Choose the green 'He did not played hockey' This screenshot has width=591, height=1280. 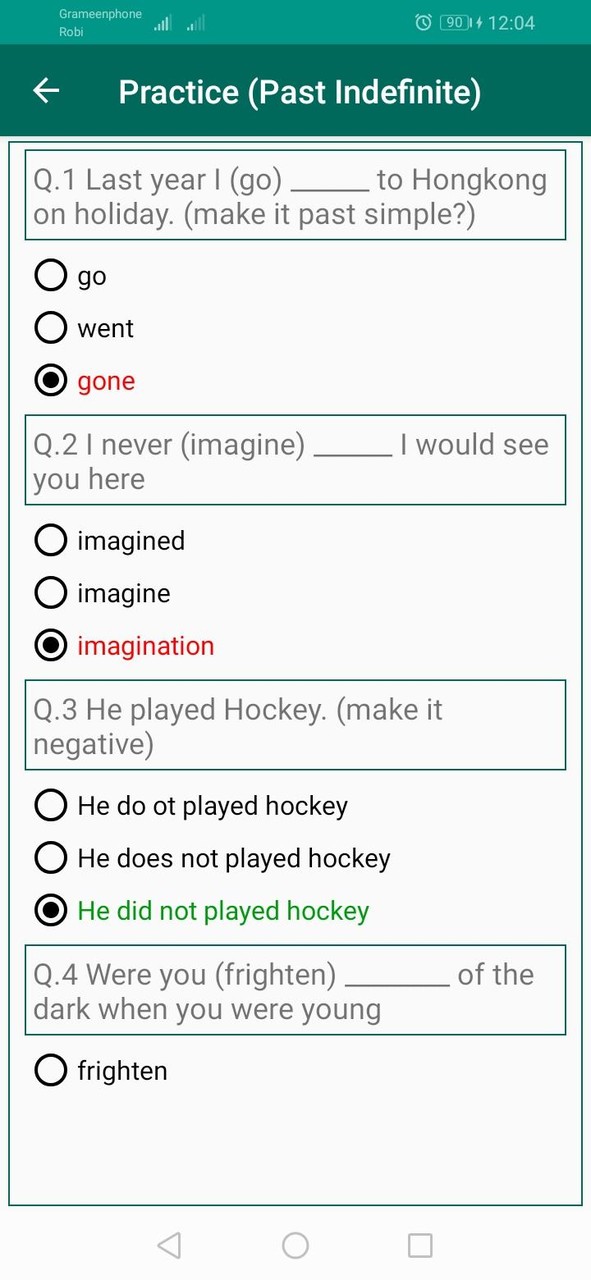[50, 910]
